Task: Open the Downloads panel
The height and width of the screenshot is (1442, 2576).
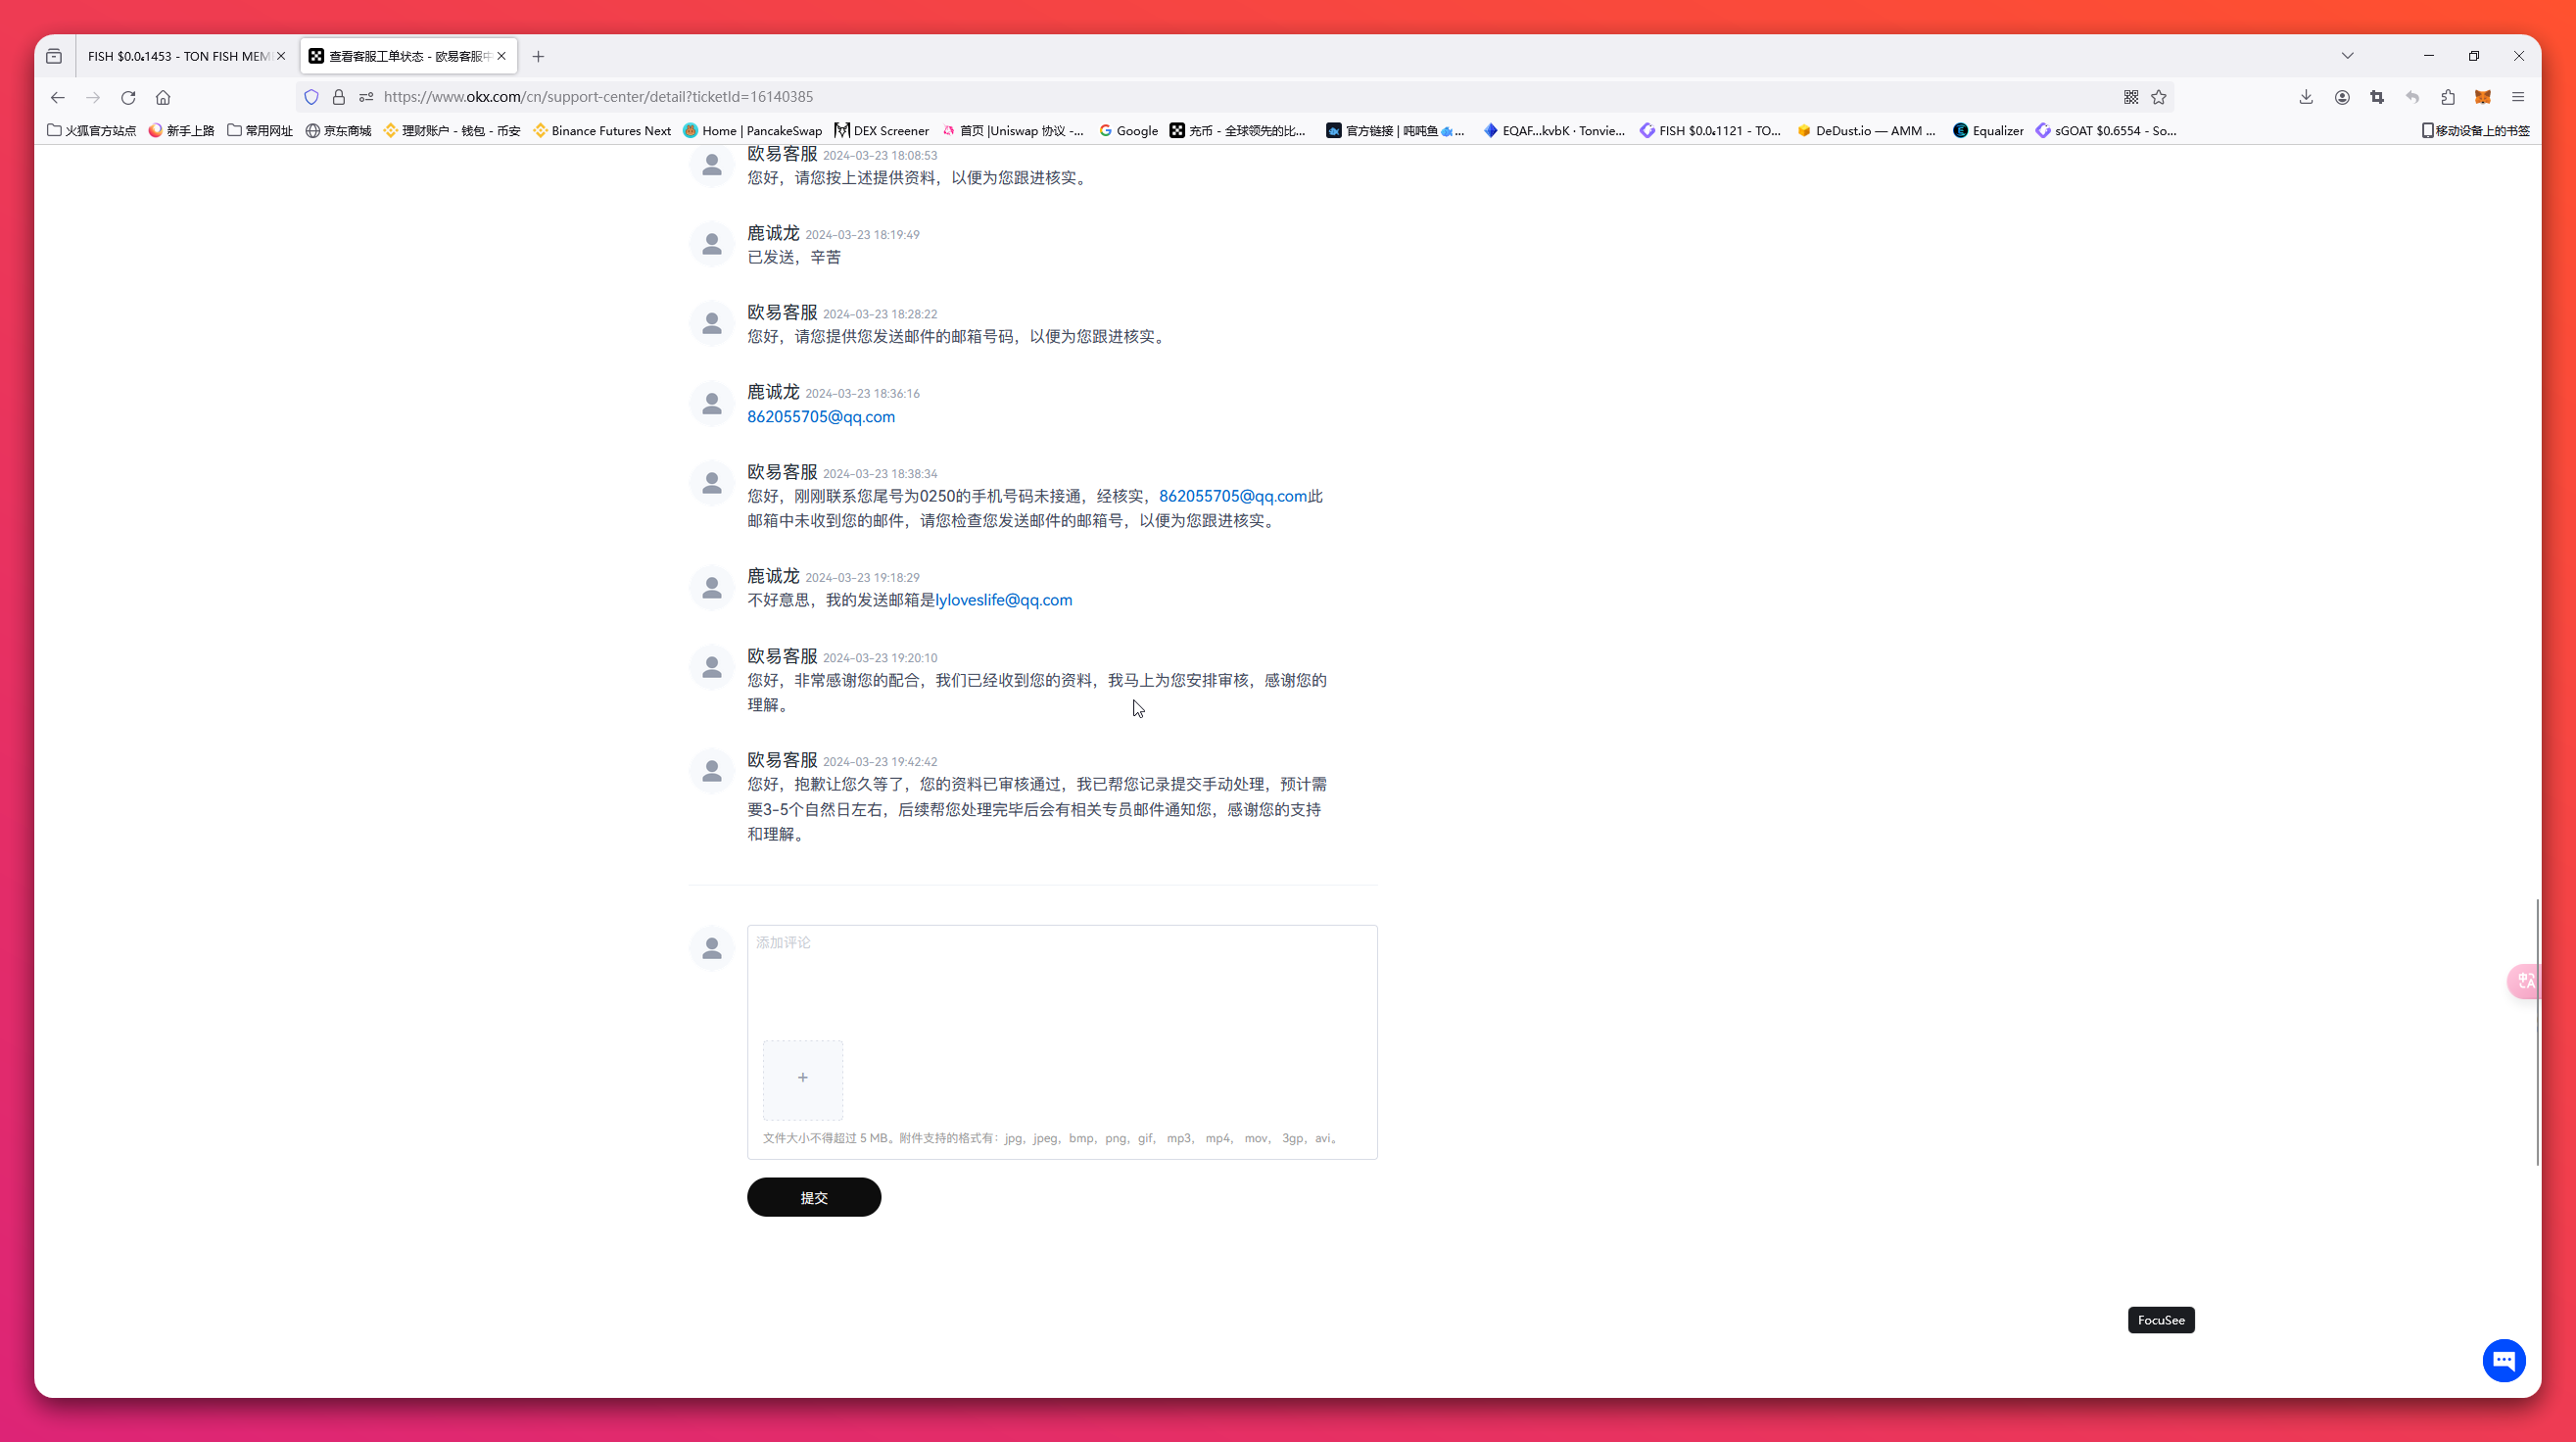Action: (x=2305, y=97)
